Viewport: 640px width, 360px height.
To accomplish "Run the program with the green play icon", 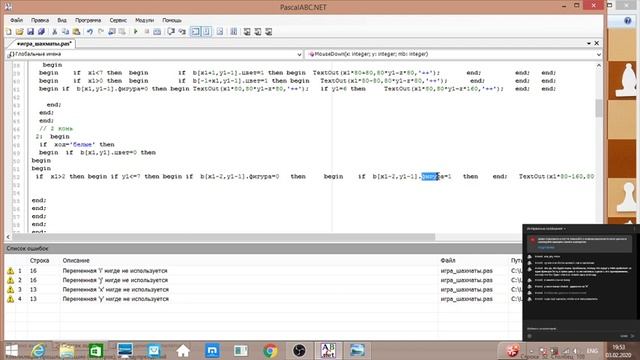I will click(x=136, y=31).
